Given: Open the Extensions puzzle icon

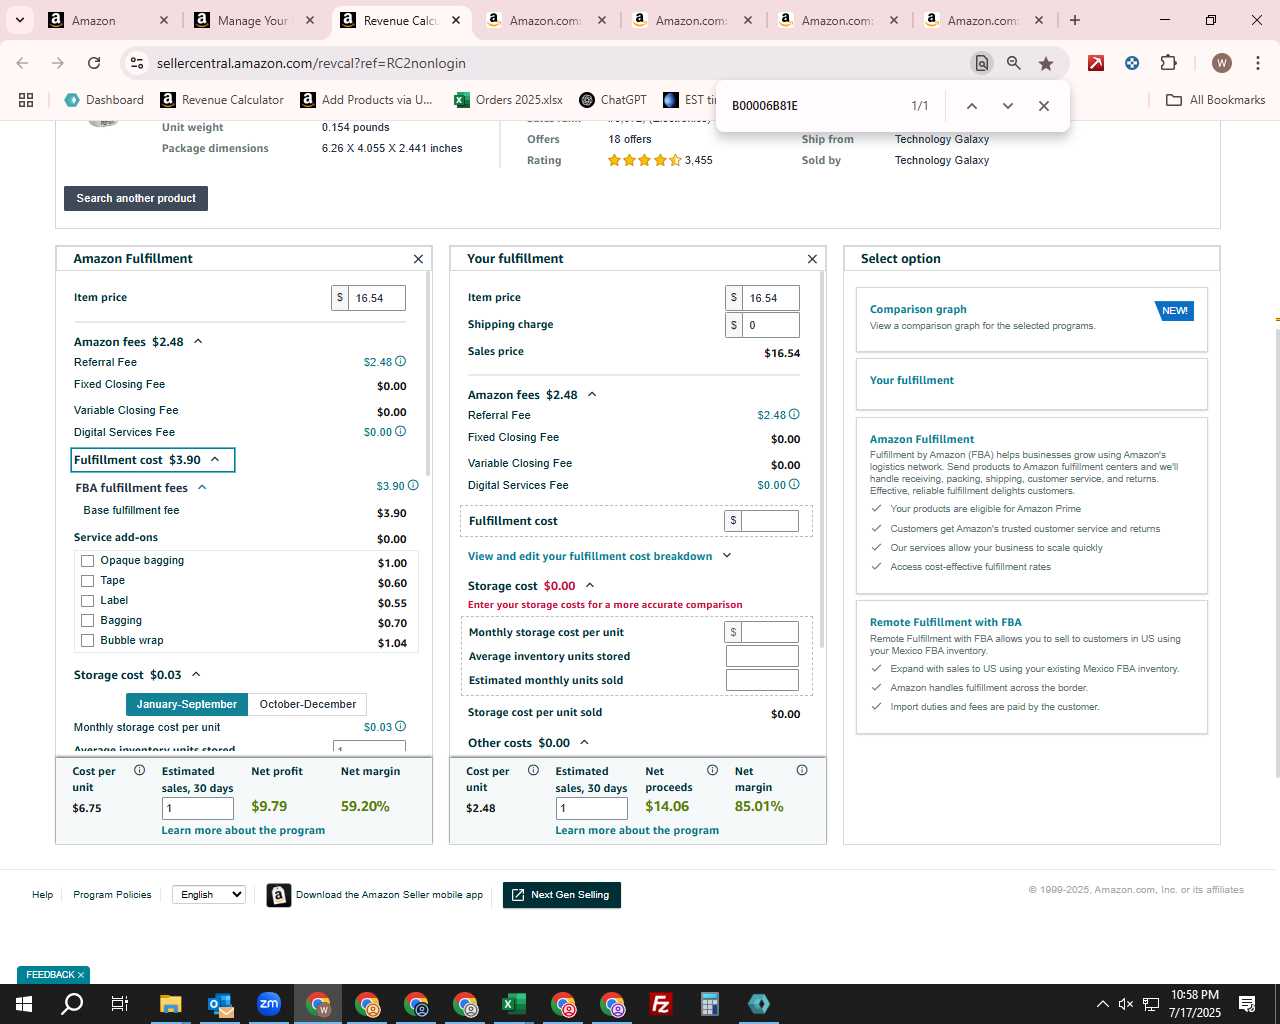Looking at the screenshot, I should 1168,63.
